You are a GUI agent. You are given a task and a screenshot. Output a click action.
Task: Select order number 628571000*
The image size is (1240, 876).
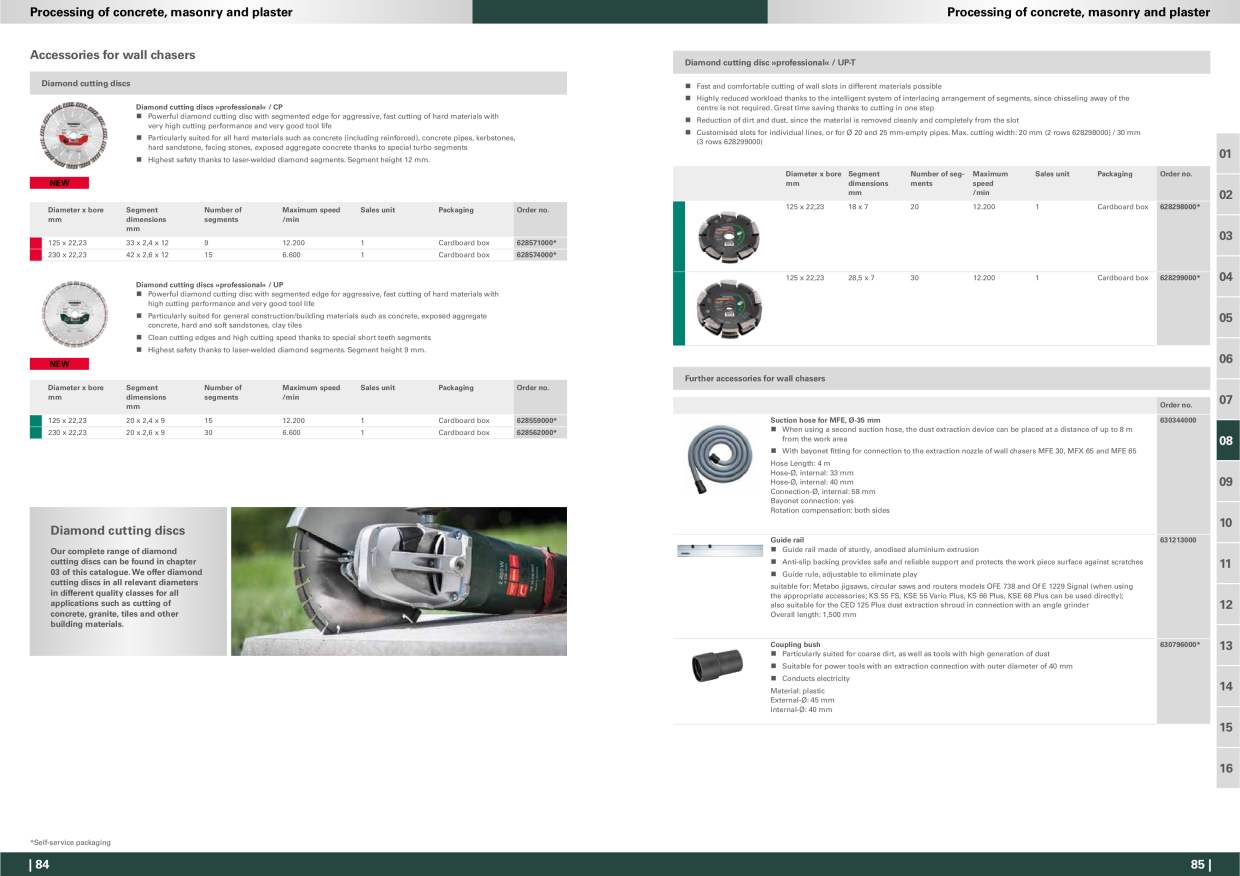[536, 243]
